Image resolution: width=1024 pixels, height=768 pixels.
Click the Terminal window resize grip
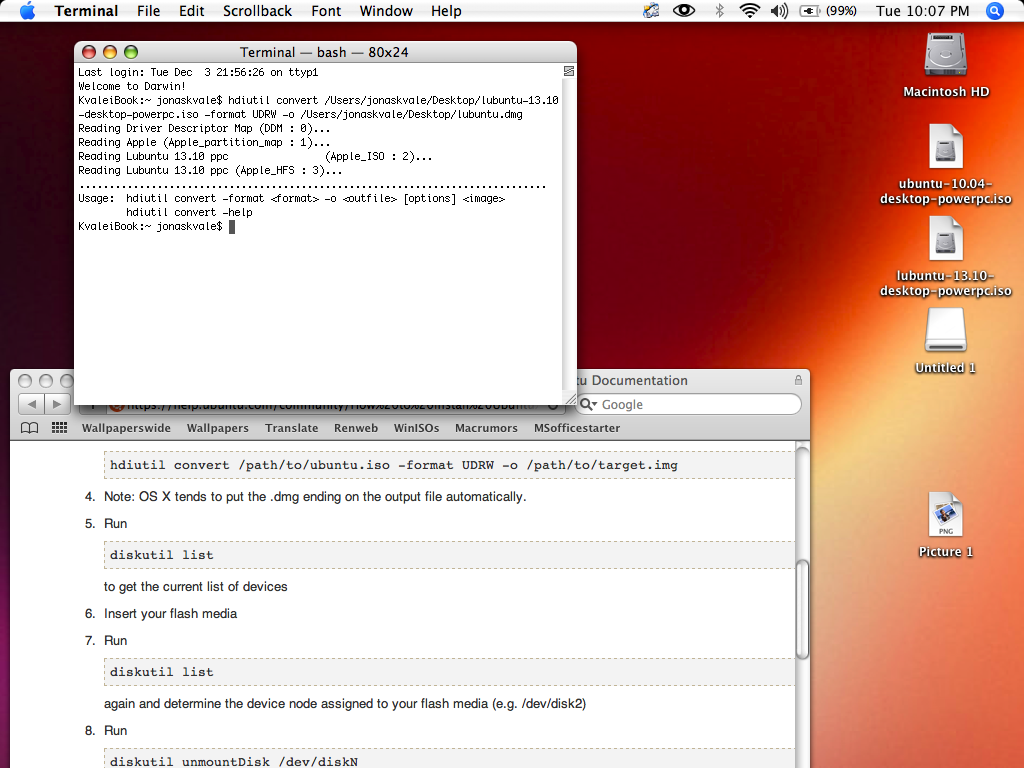(570, 398)
